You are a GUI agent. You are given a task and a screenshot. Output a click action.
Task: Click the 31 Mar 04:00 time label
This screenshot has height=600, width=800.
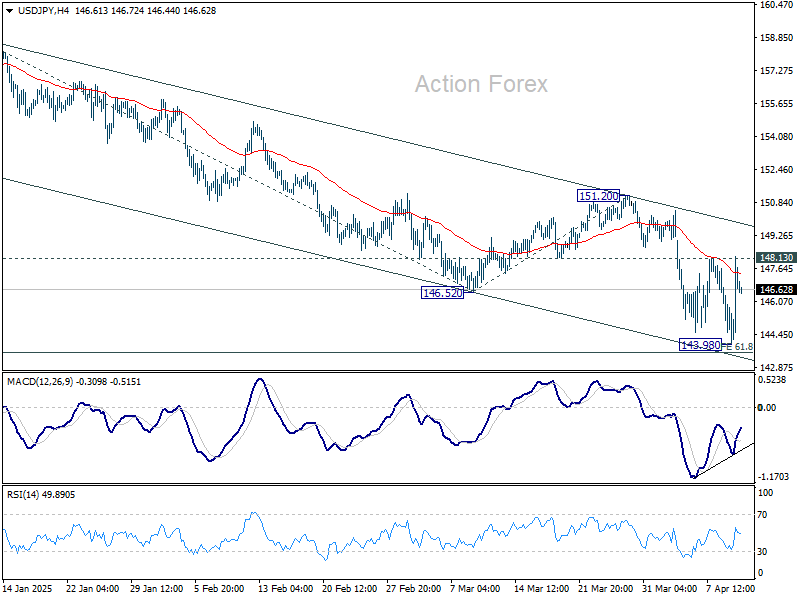click(669, 588)
